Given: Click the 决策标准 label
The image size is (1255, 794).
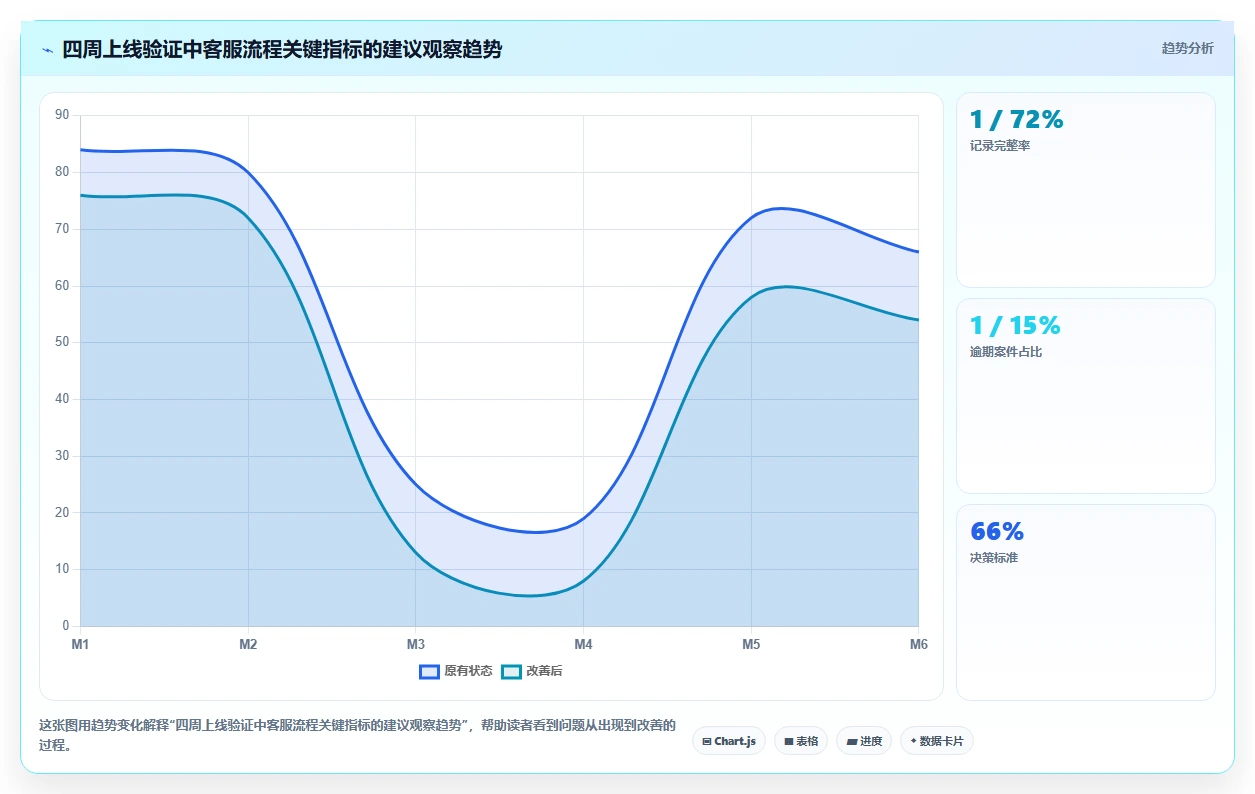Looking at the screenshot, I should (994, 558).
